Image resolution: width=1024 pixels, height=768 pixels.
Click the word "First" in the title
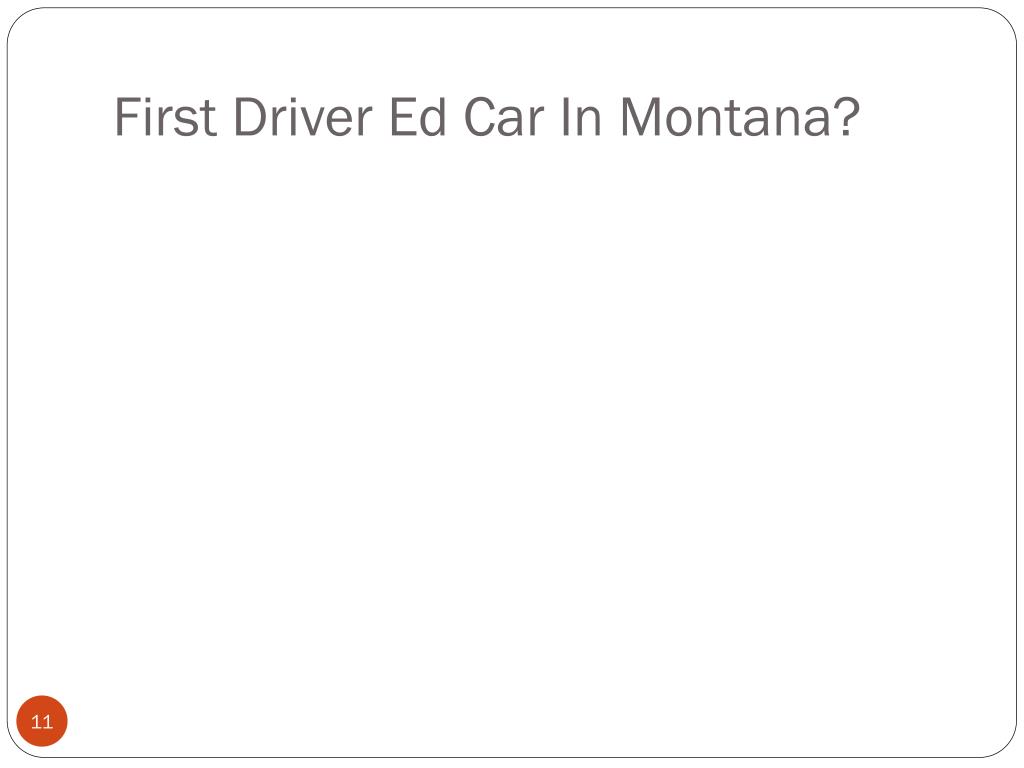166,118
